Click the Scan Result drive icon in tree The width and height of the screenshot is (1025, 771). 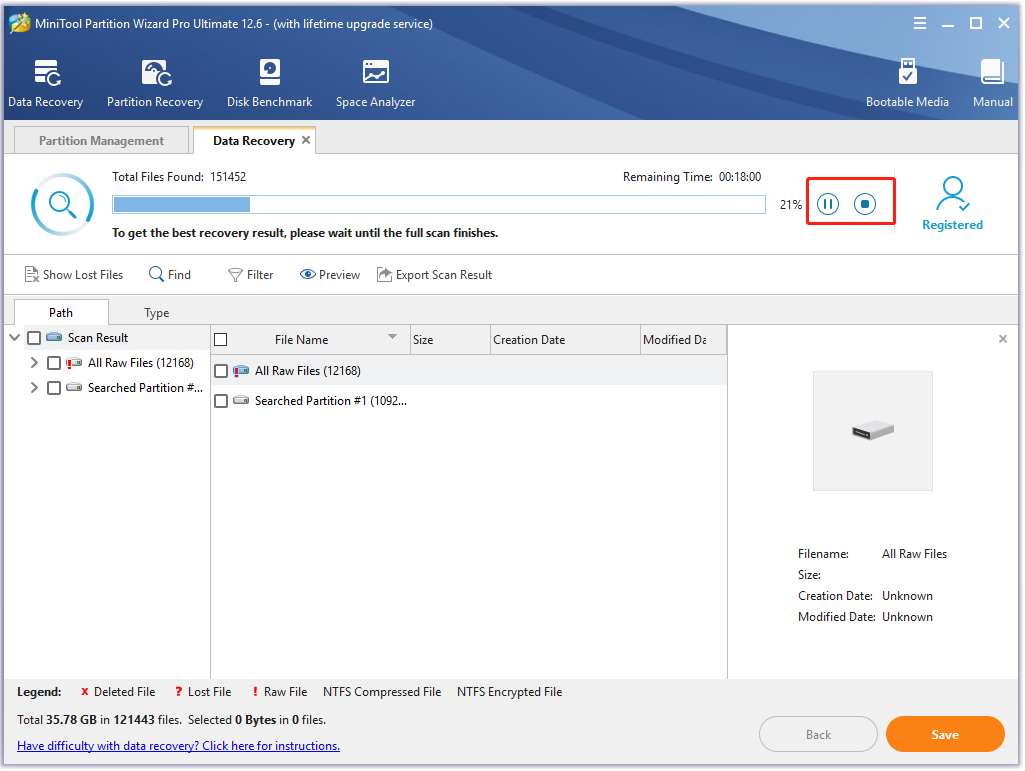[54, 337]
